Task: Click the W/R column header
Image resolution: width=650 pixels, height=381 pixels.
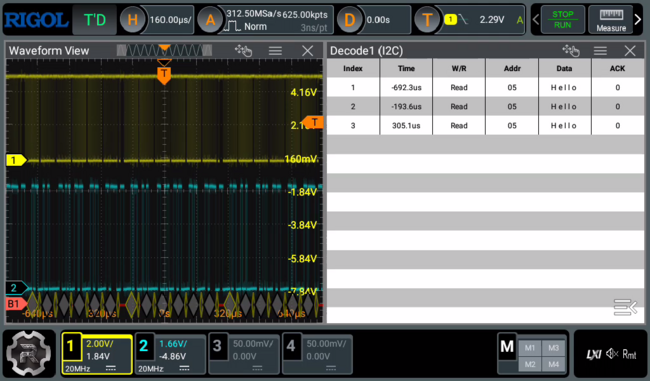Action: click(459, 68)
